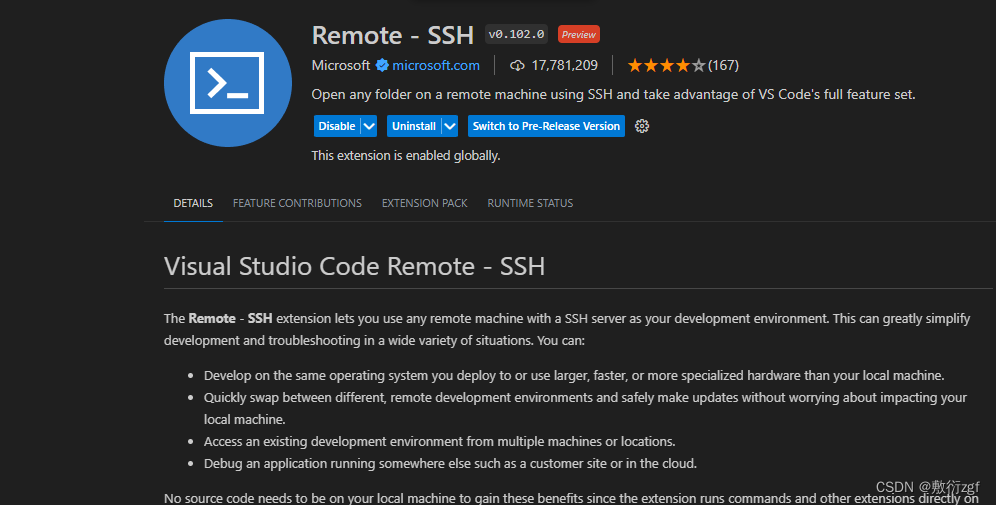Viewport: 996px width, 505px height.
Task: Click the 'Remote - SSH' extension title
Action: tap(393, 35)
